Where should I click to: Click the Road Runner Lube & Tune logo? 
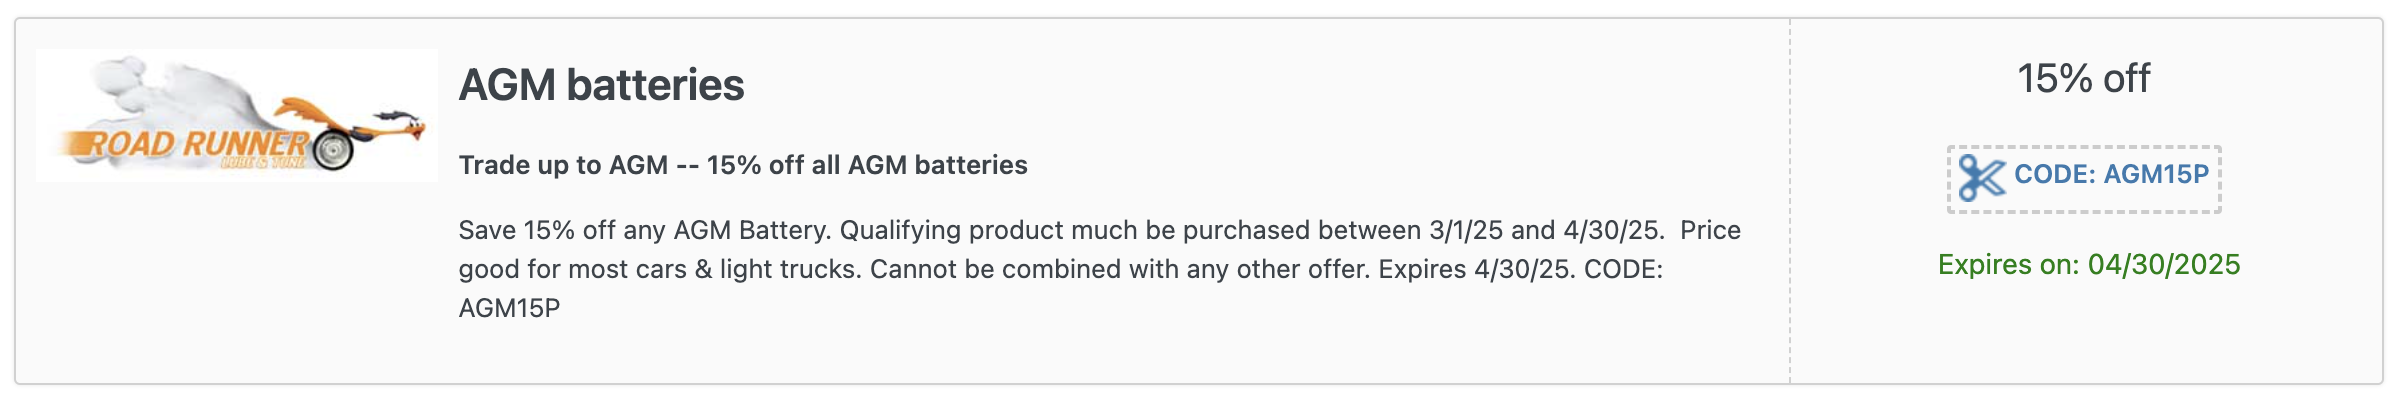[x=237, y=115]
